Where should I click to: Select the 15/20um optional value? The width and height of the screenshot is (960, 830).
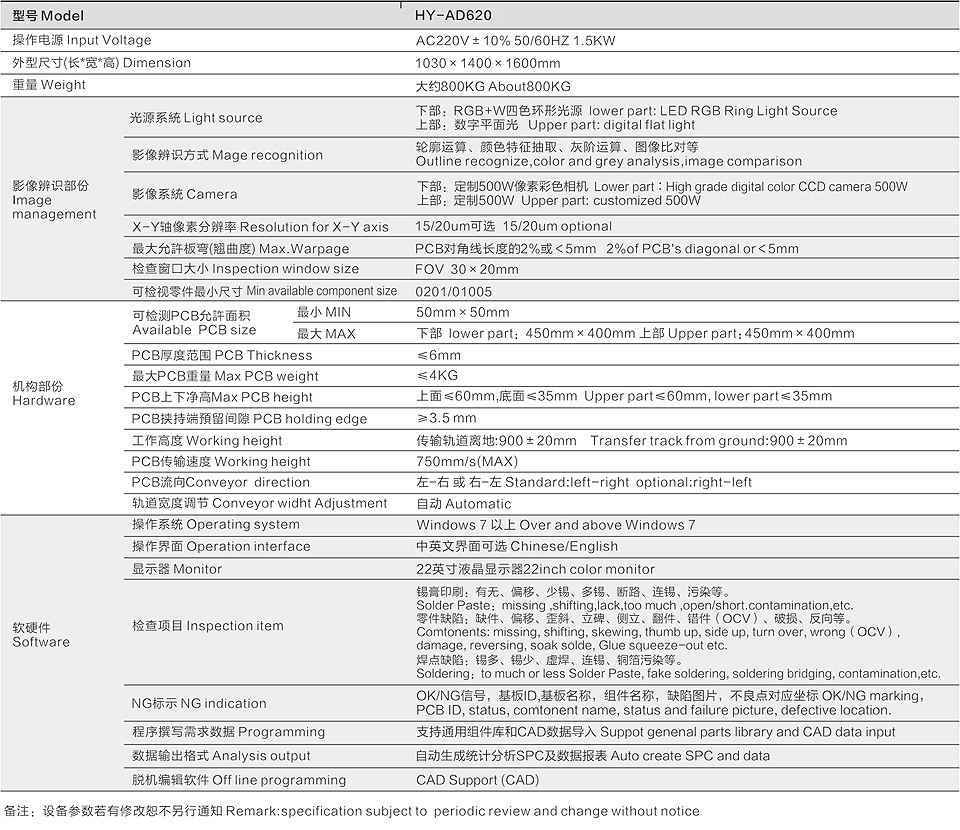pos(557,226)
